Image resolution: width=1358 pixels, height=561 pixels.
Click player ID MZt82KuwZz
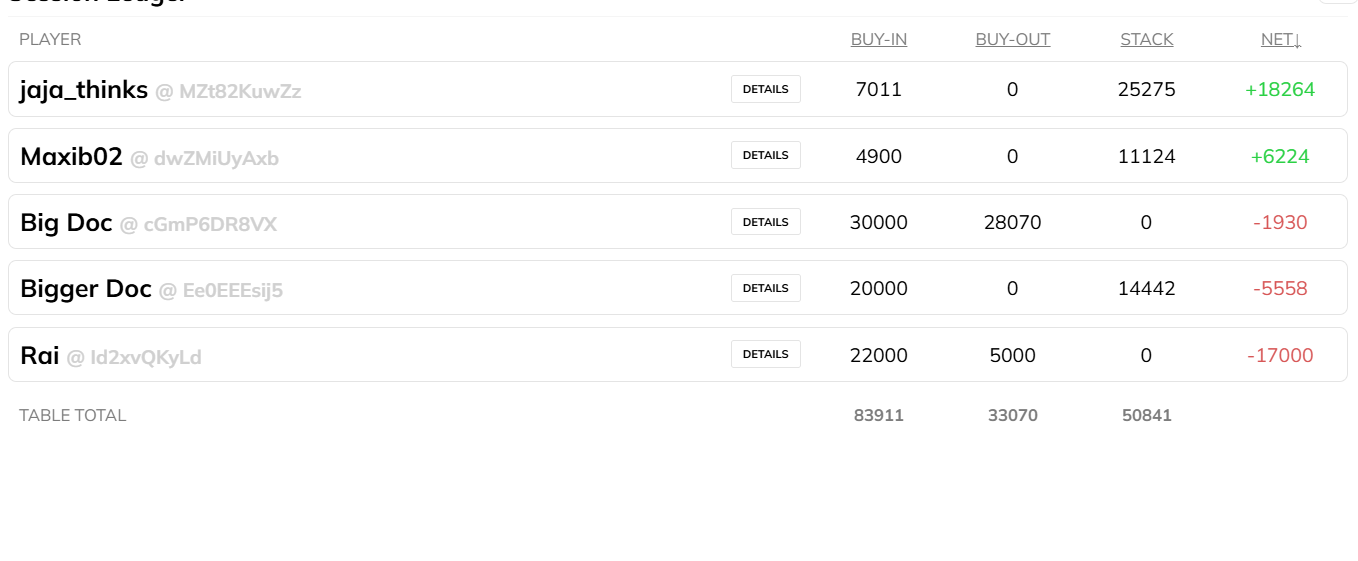click(240, 92)
